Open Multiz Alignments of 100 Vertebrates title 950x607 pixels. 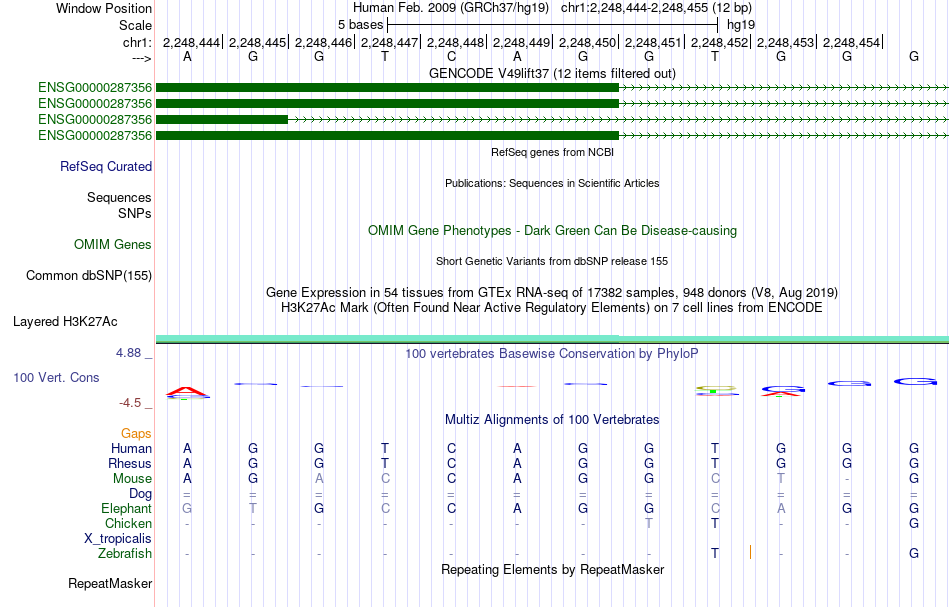click(x=552, y=419)
